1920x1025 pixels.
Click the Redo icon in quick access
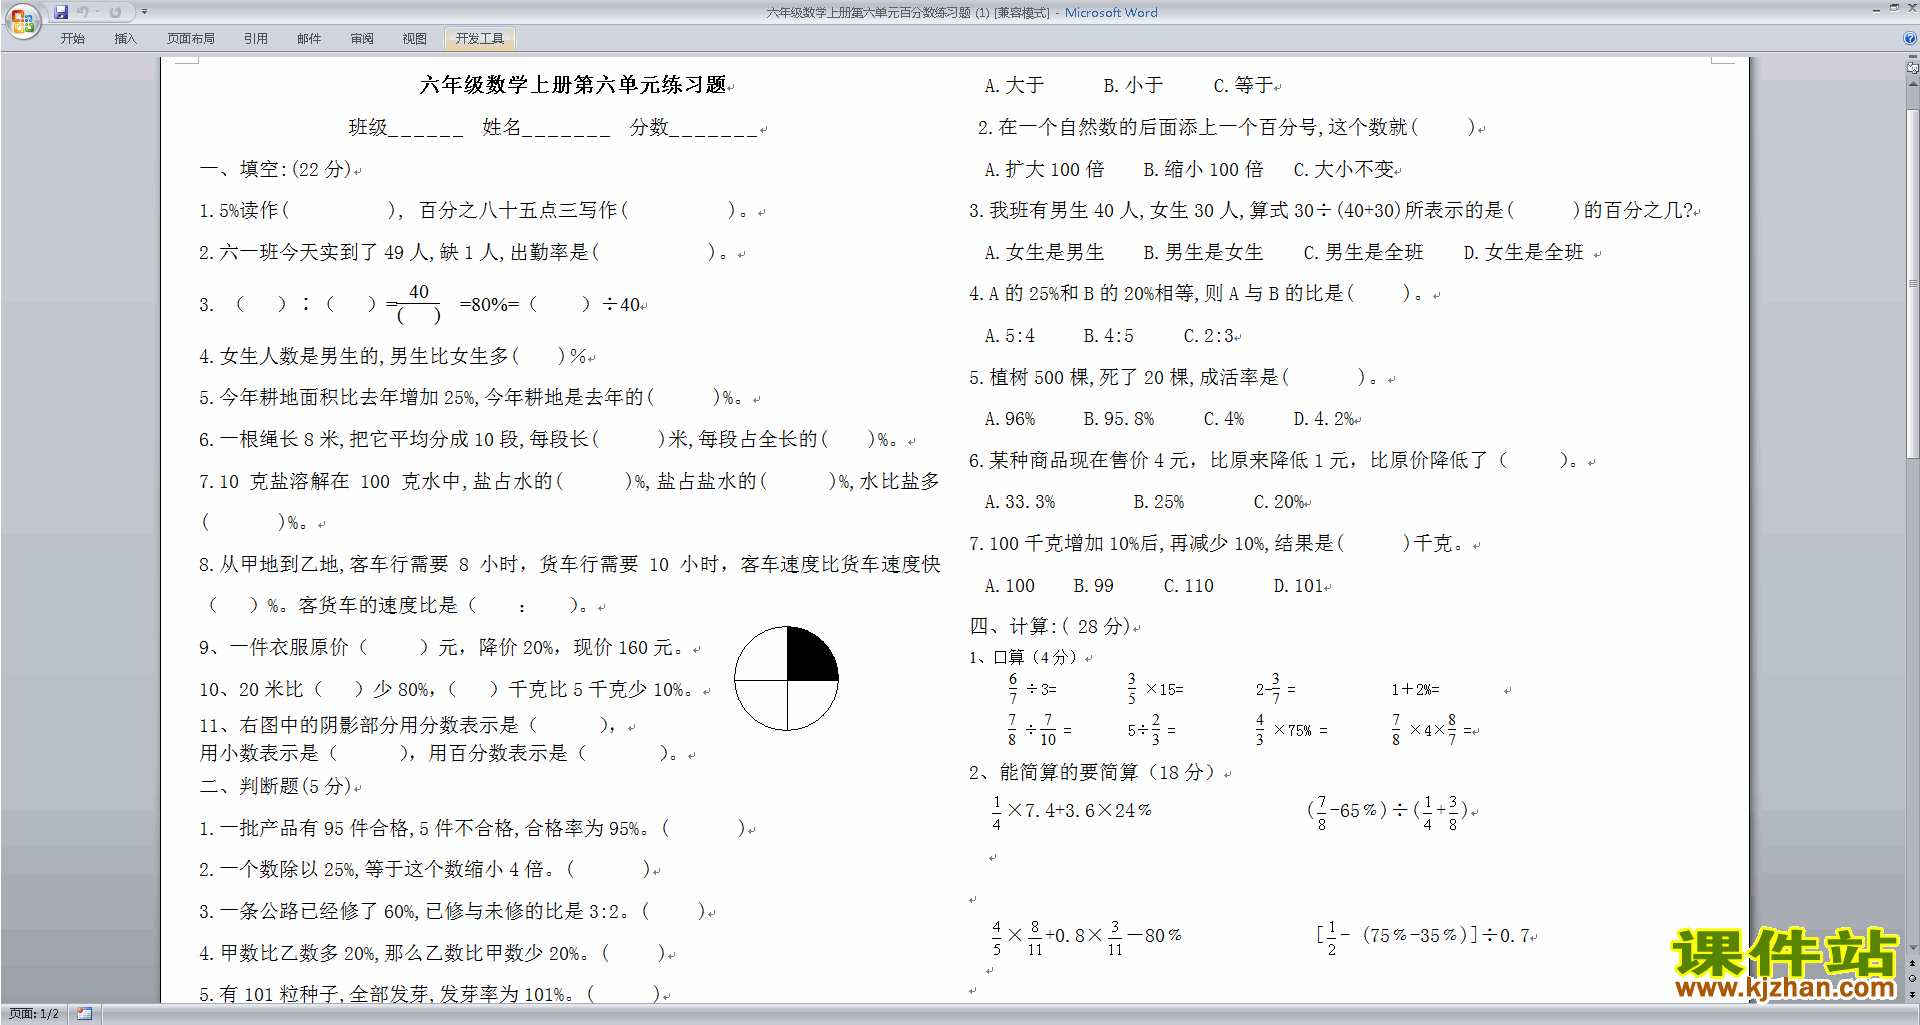[116, 12]
